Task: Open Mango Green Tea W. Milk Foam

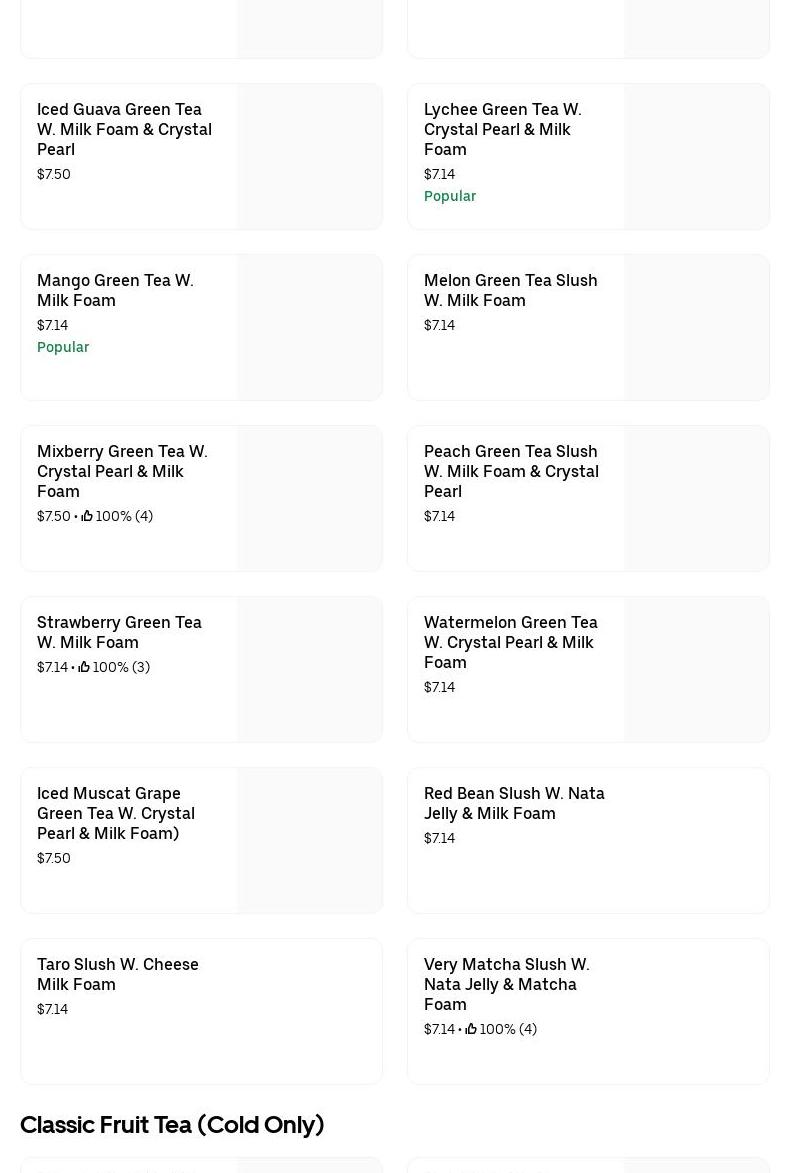Action: 115,290
